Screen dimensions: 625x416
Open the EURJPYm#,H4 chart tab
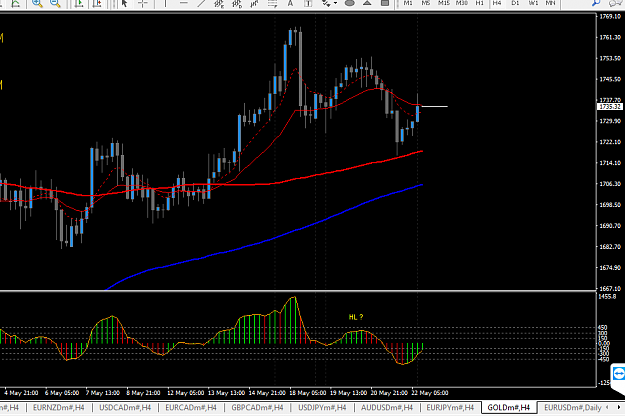[x=450, y=408]
